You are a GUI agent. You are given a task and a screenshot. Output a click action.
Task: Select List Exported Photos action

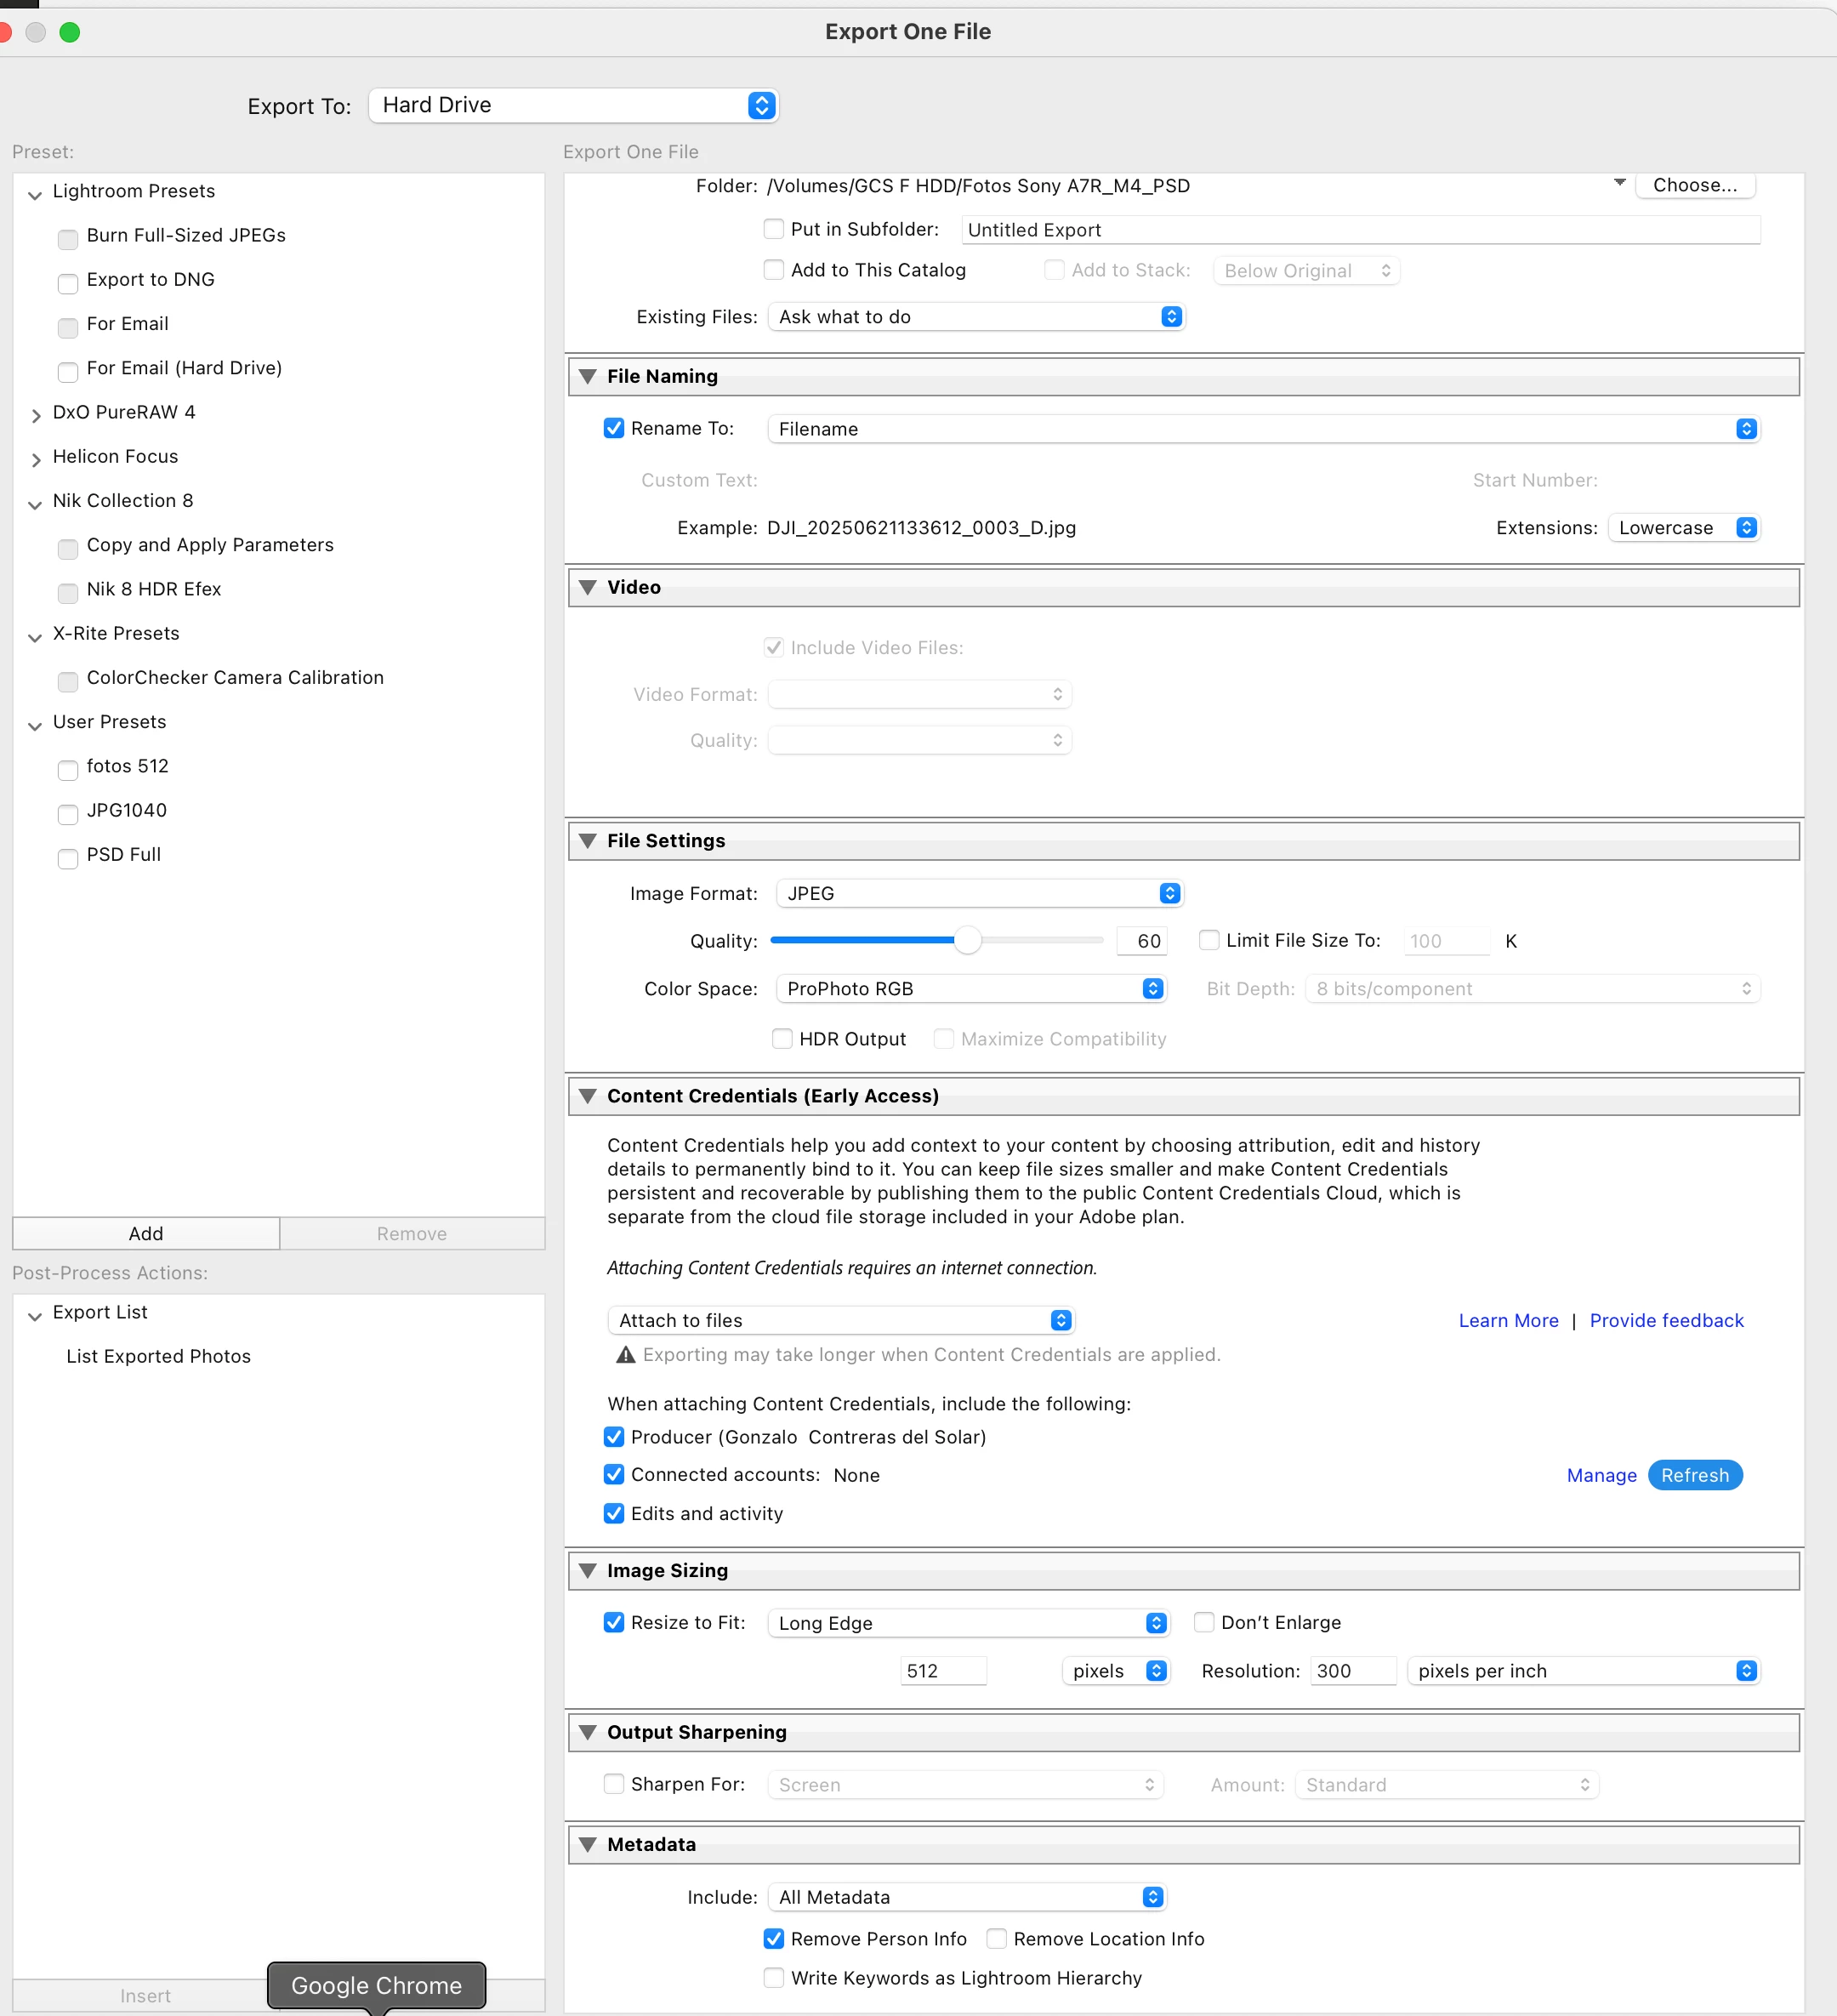coord(158,1357)
